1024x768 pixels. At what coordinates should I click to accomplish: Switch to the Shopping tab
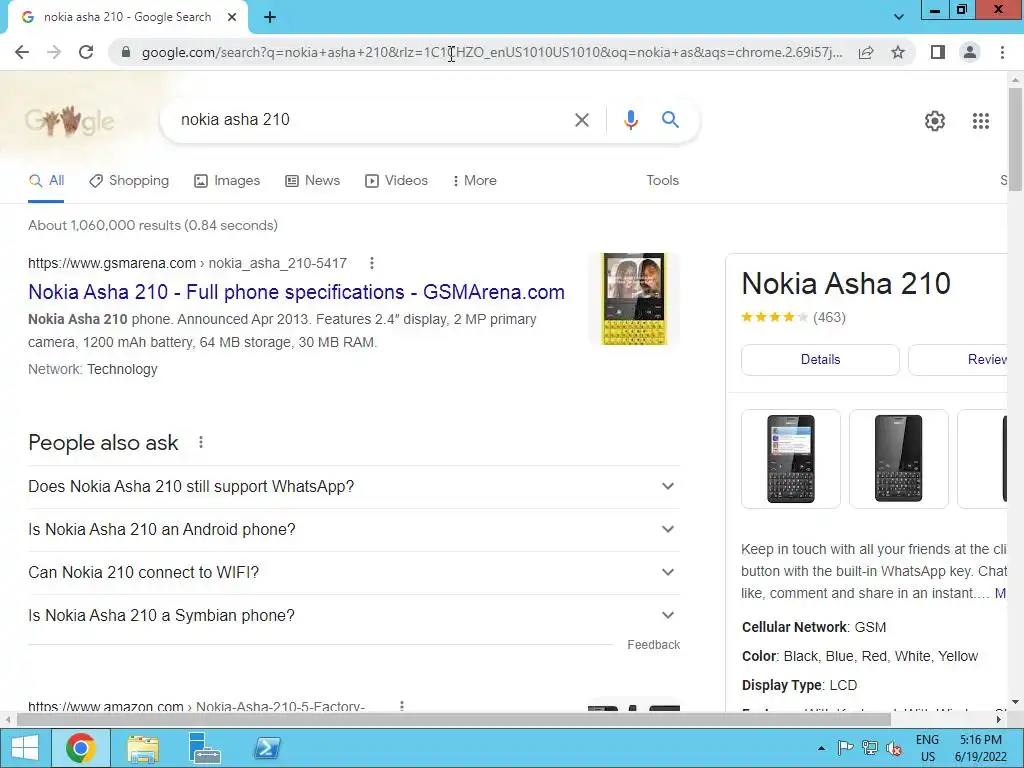tap(129, 181)
